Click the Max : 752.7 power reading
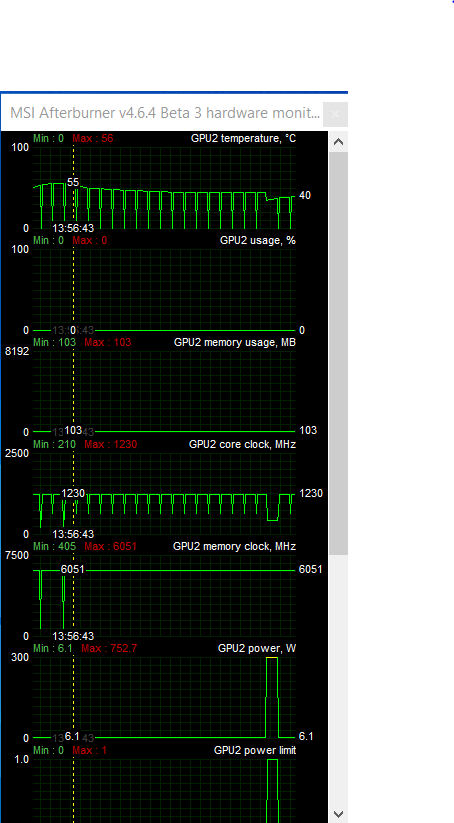 pyautogui.click(x=109, y=649)
